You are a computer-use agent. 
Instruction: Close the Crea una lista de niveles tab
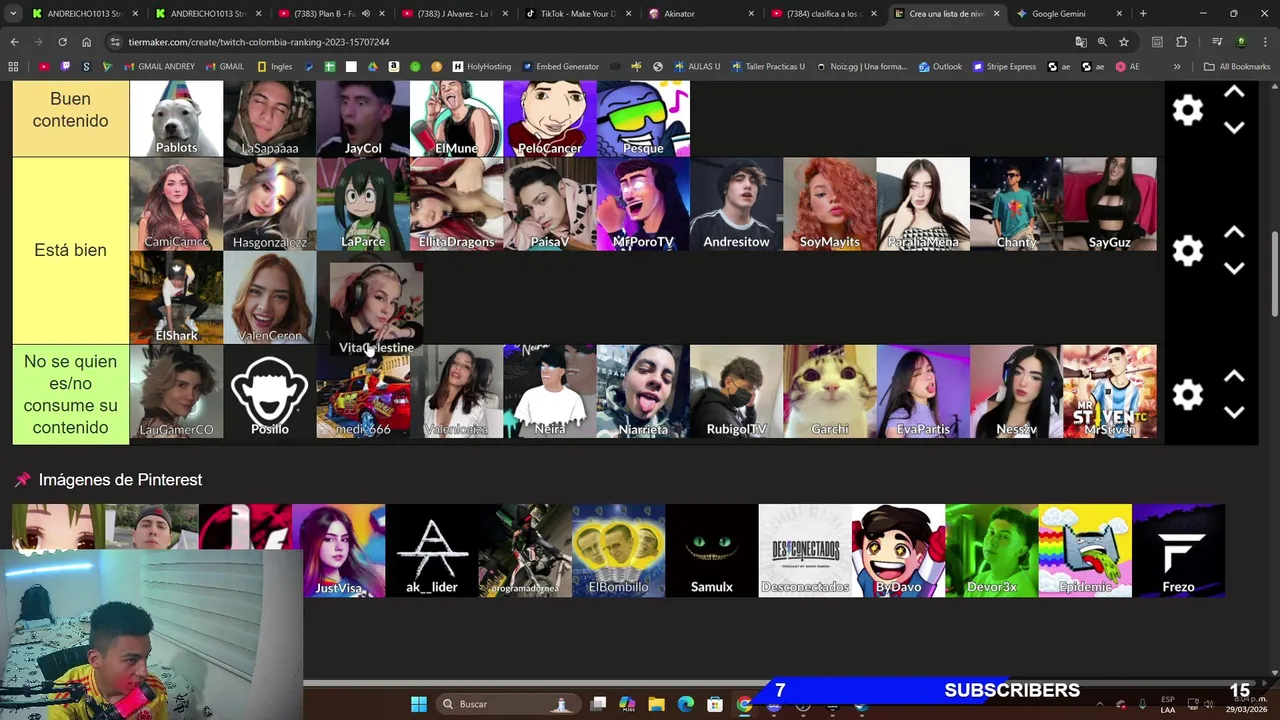pyautogui.click(x=996, y=14)
